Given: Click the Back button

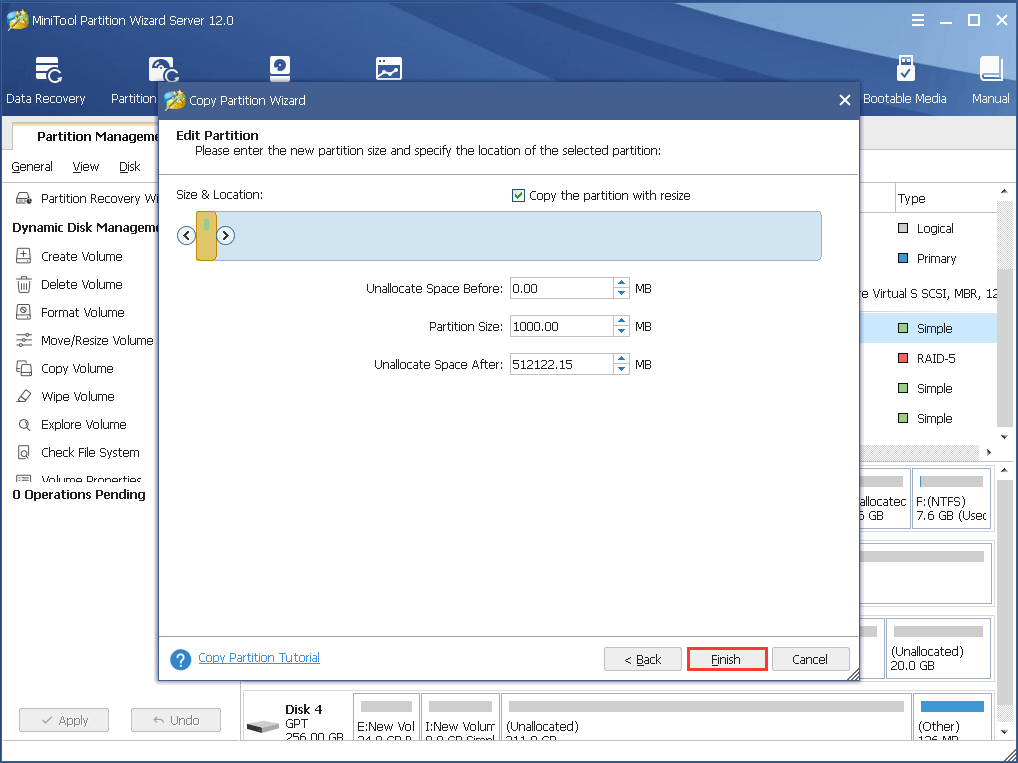Looking at the screenshot, I should (643, 659).
